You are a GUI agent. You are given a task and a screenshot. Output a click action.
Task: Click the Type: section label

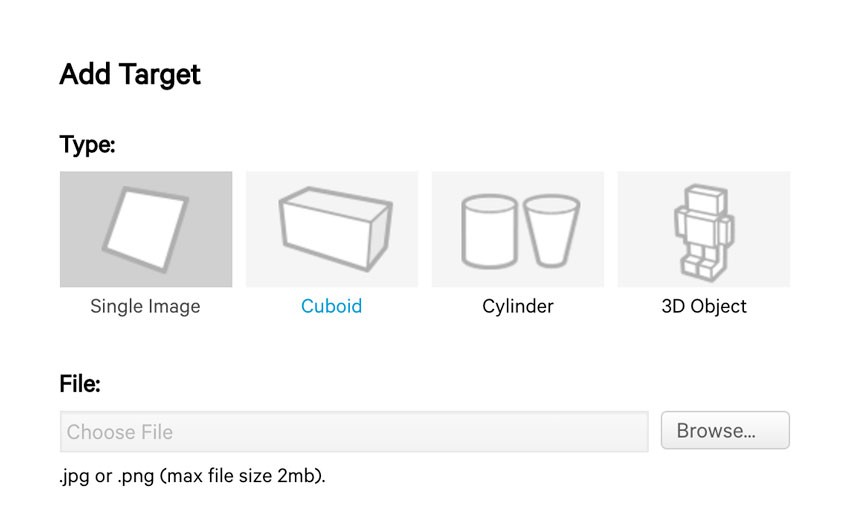pos(87,145)
